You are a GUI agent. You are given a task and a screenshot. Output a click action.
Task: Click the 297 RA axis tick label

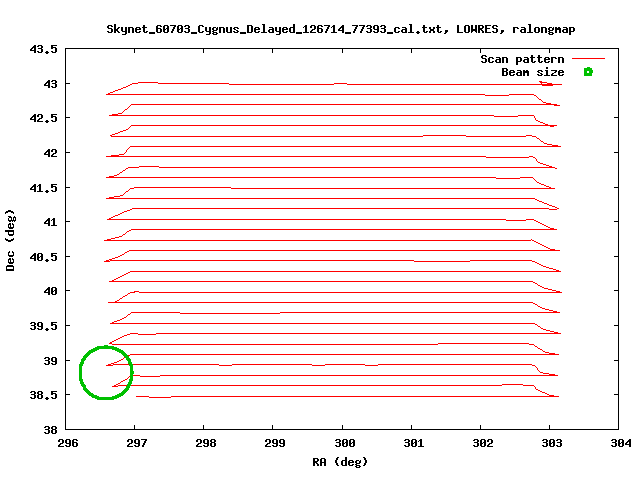click(x=137, y=443)
